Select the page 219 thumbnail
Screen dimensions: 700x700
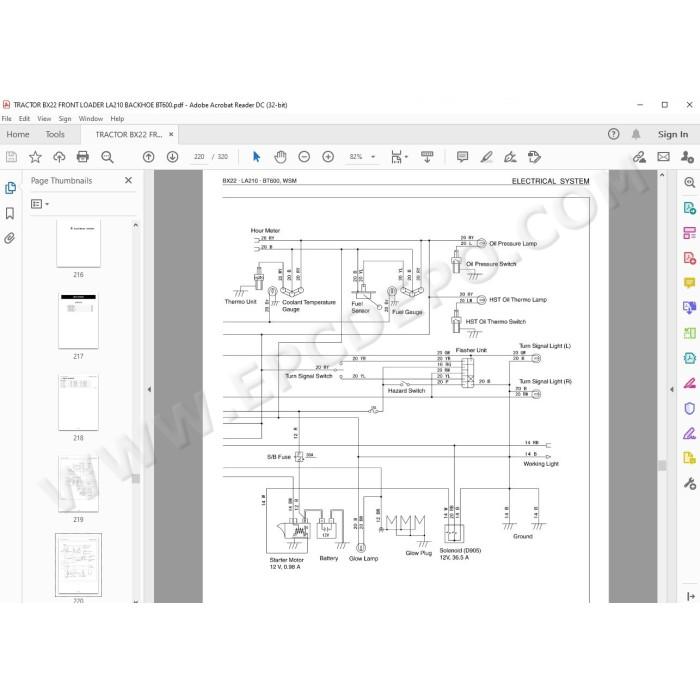point(78,484)
